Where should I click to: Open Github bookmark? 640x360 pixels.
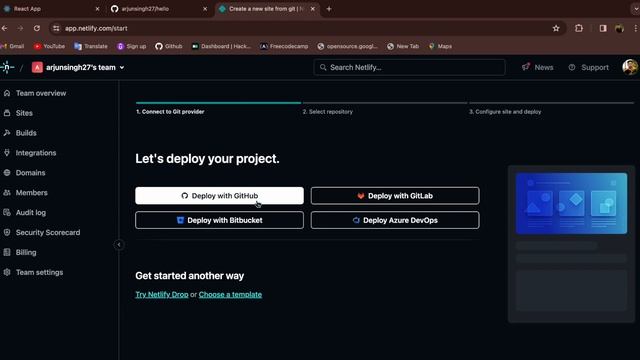pyautogui.click(x=169, y=47)
